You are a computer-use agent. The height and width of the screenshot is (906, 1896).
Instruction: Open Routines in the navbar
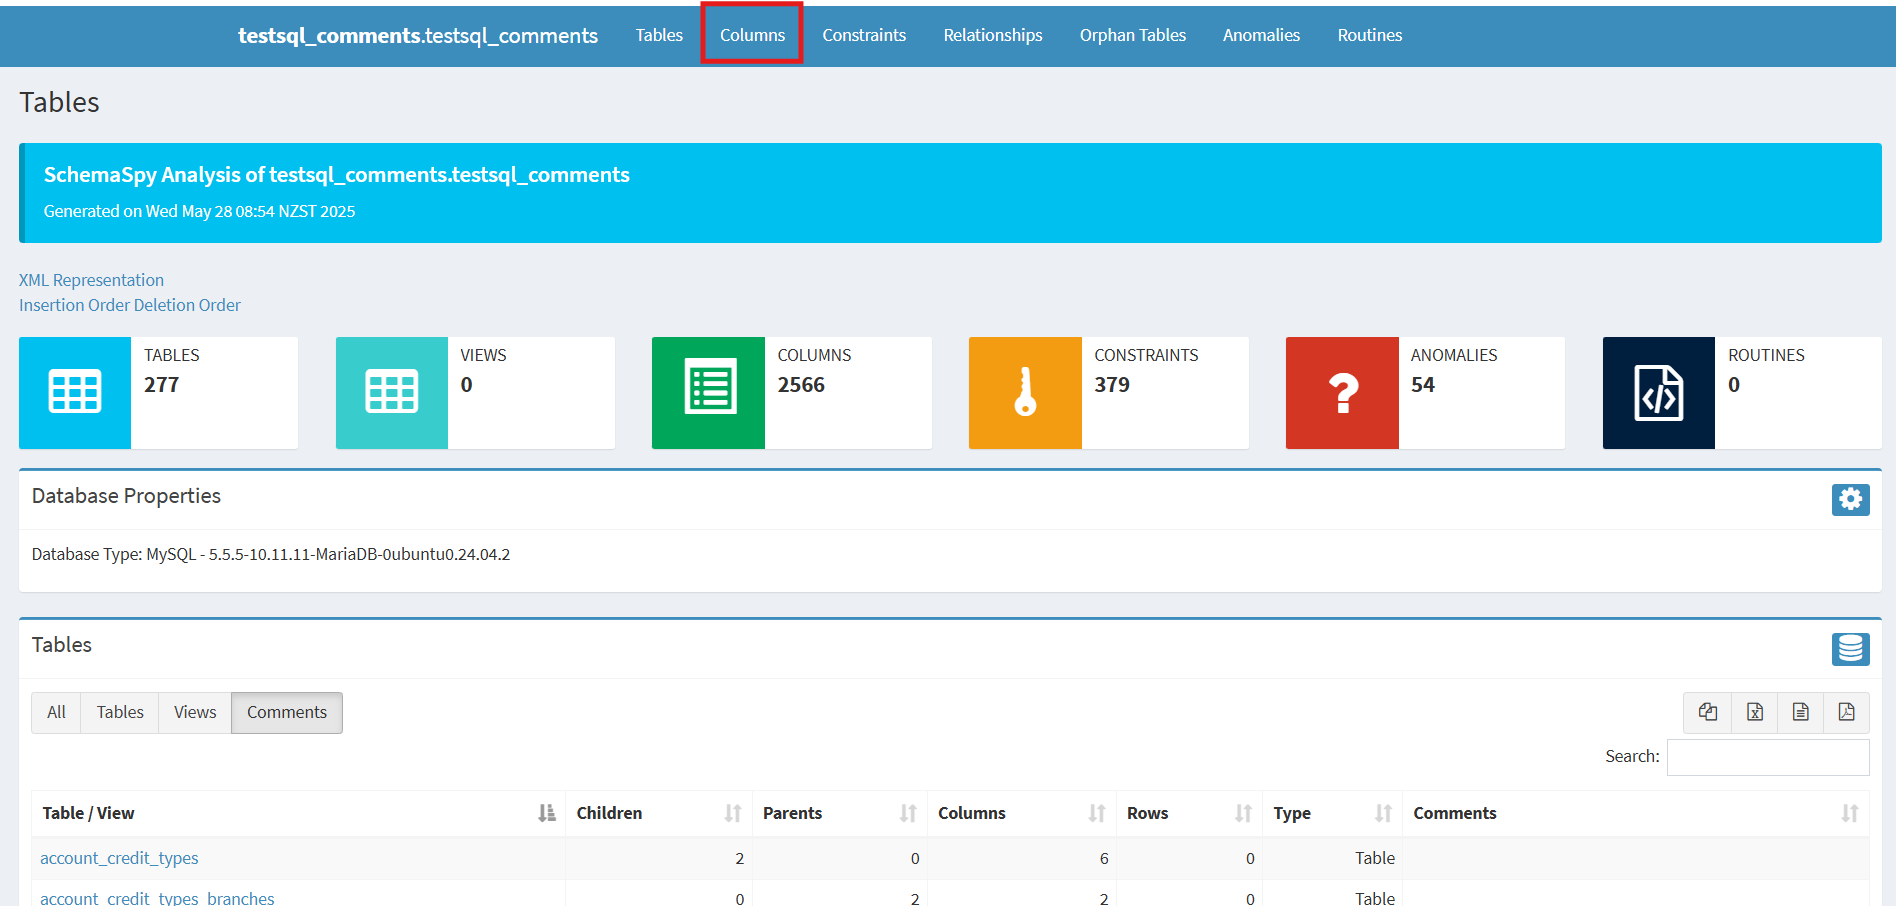1370,35
